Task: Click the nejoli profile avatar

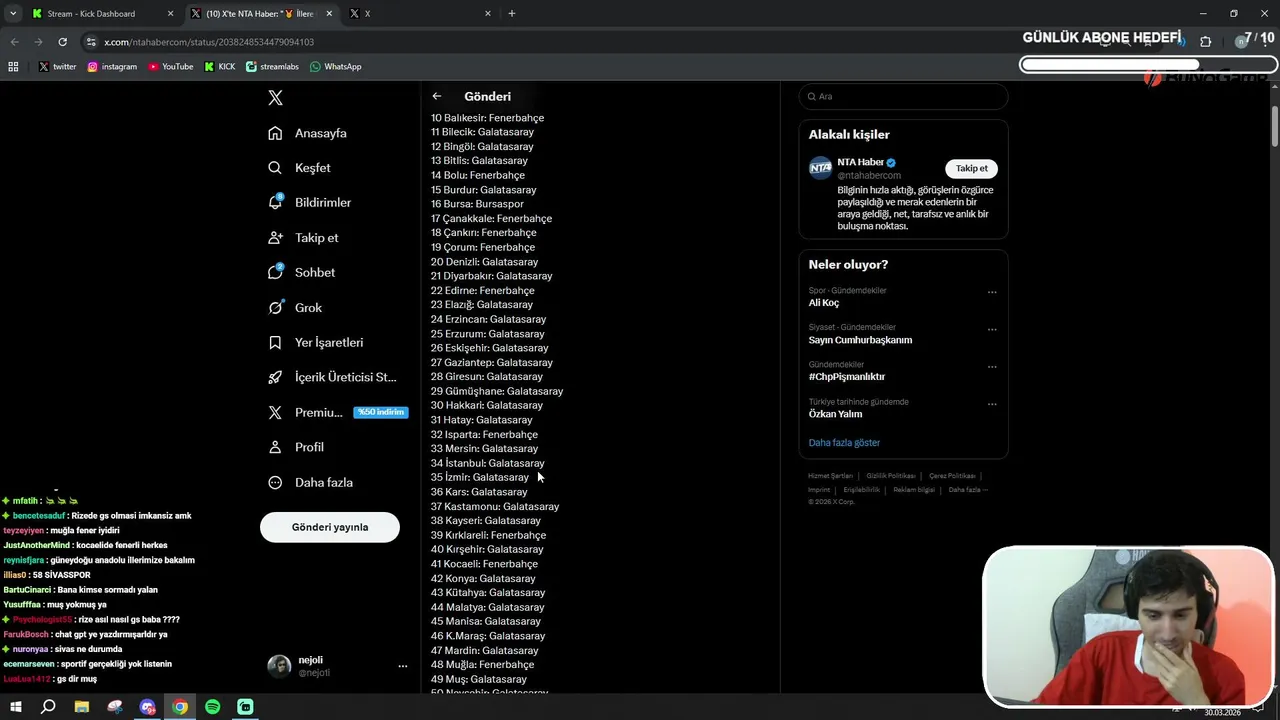Action: [279, 666]
